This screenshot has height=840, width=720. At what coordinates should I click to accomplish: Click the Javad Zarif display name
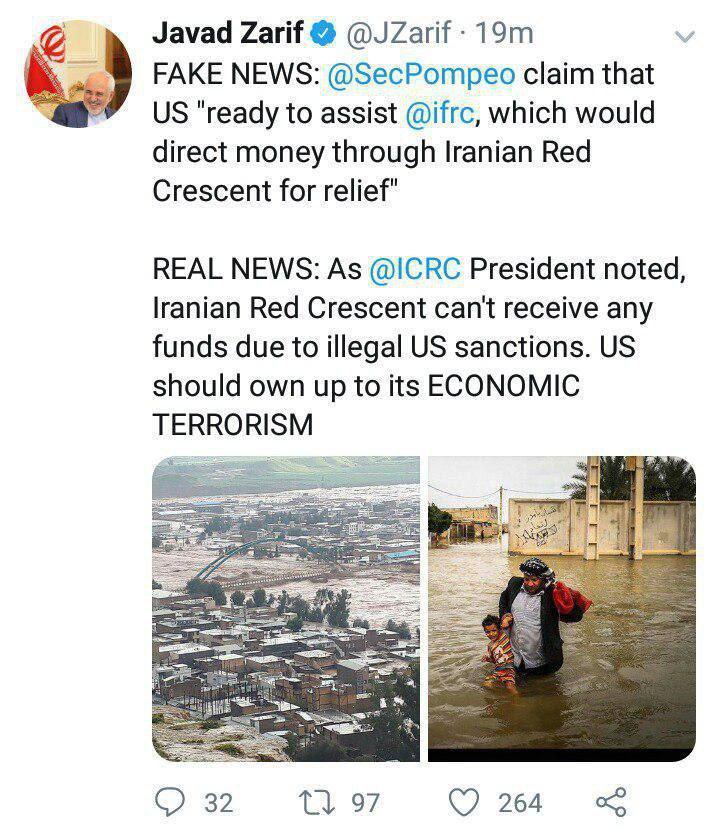[228, 33]
